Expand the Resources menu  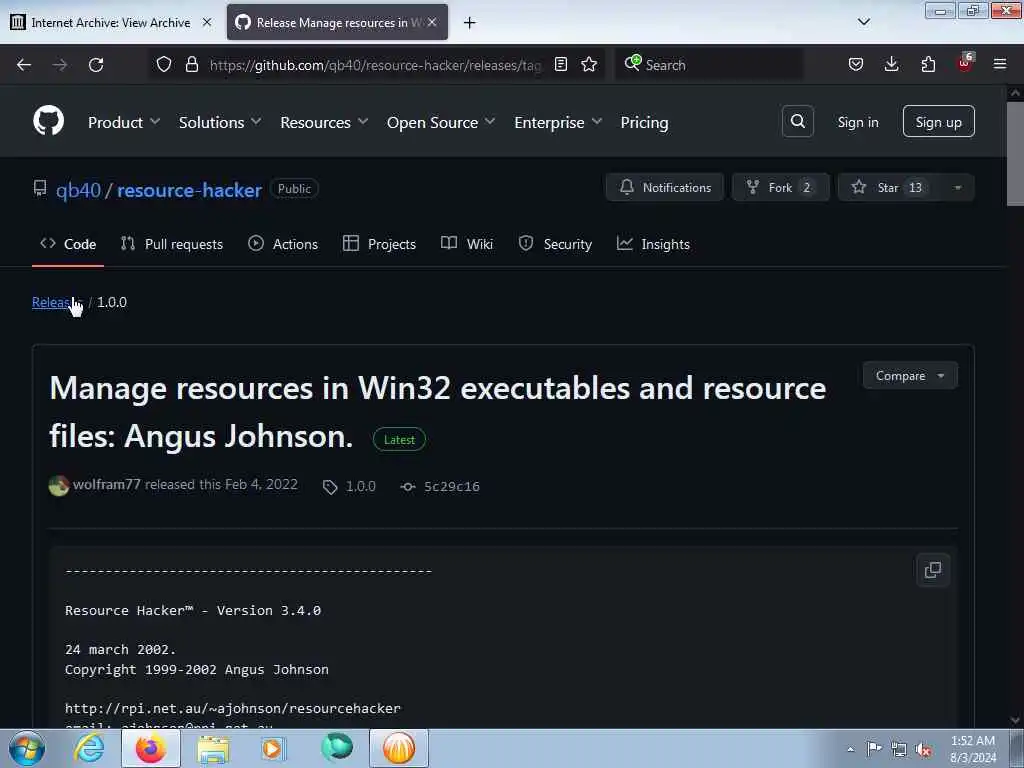[x=324, y=122]
